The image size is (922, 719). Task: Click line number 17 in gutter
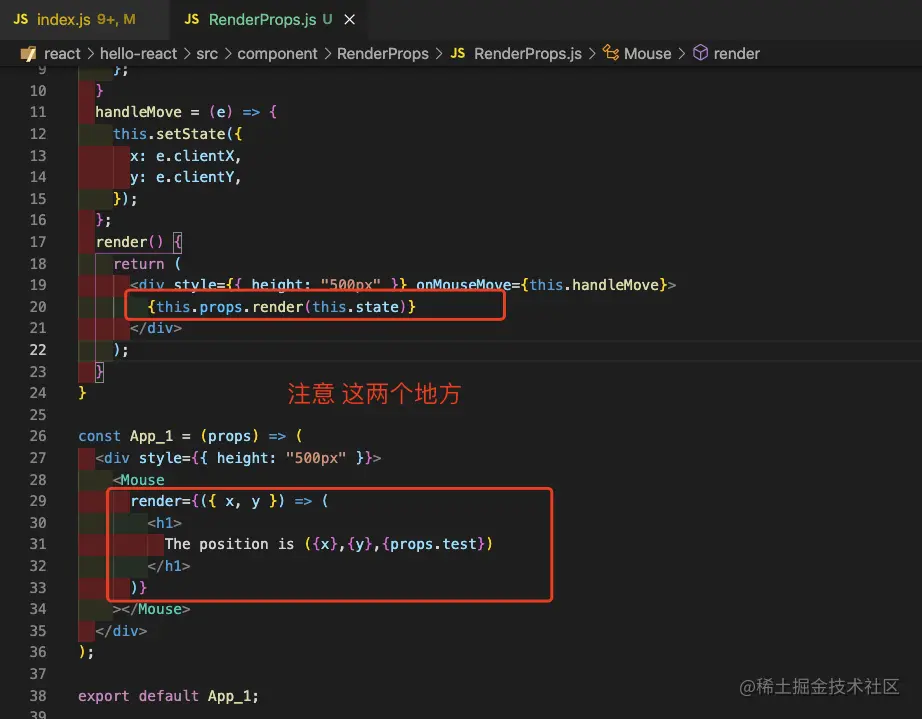point(38,242)
